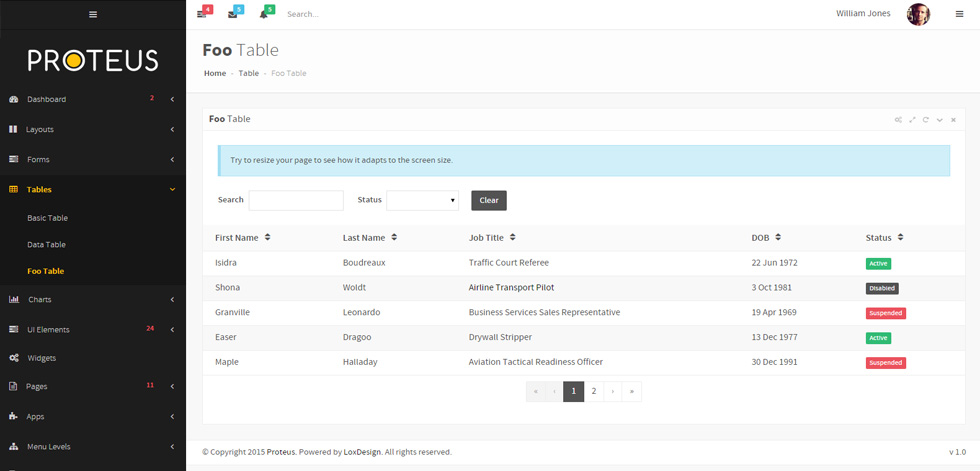The width and height of the screenshot is (980, 471).
Task: Collapse the Tables menu chevron
Action: click(172, 189)
